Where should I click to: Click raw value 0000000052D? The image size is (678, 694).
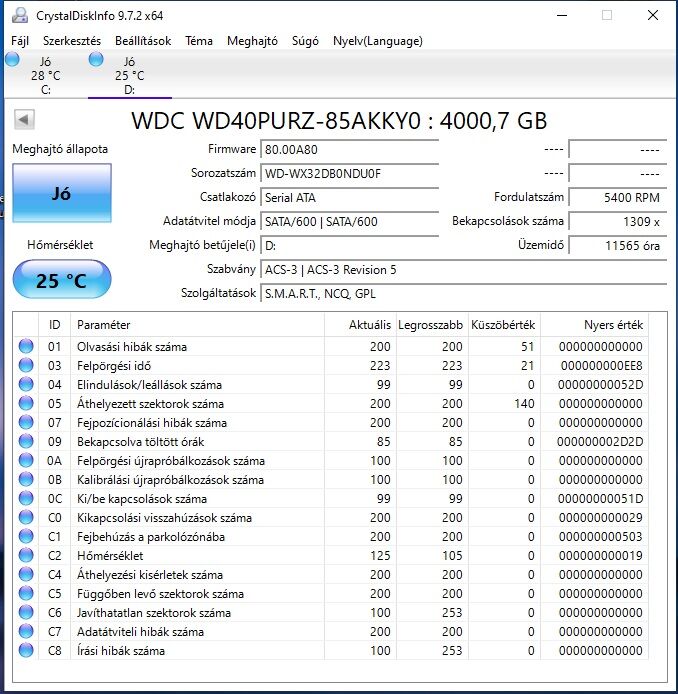pyautogui.click(x=601, y=385)
